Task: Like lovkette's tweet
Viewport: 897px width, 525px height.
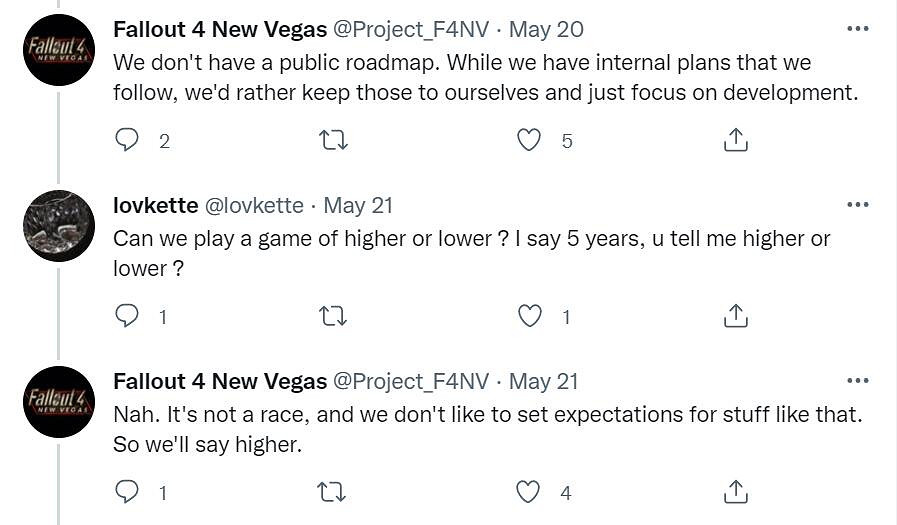Action: (x=529, y=317)
